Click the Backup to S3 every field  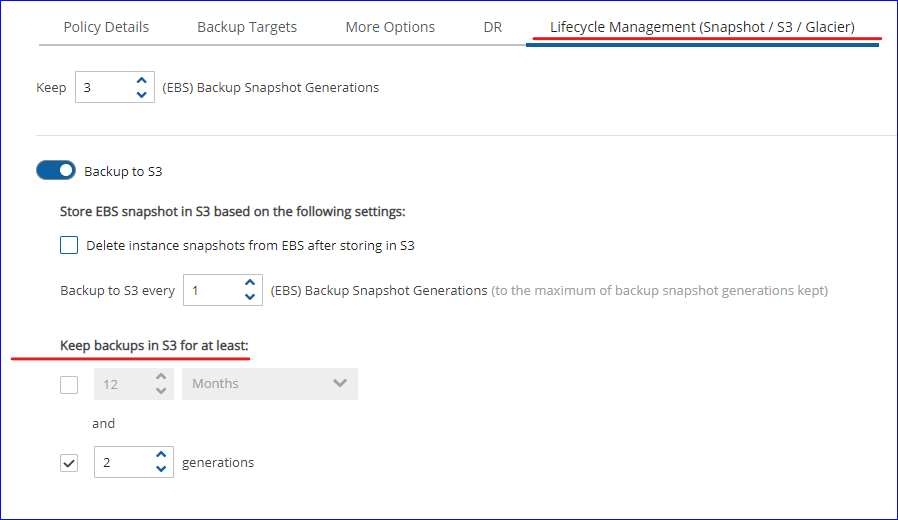pyautogui.click(x=211, y=291)
